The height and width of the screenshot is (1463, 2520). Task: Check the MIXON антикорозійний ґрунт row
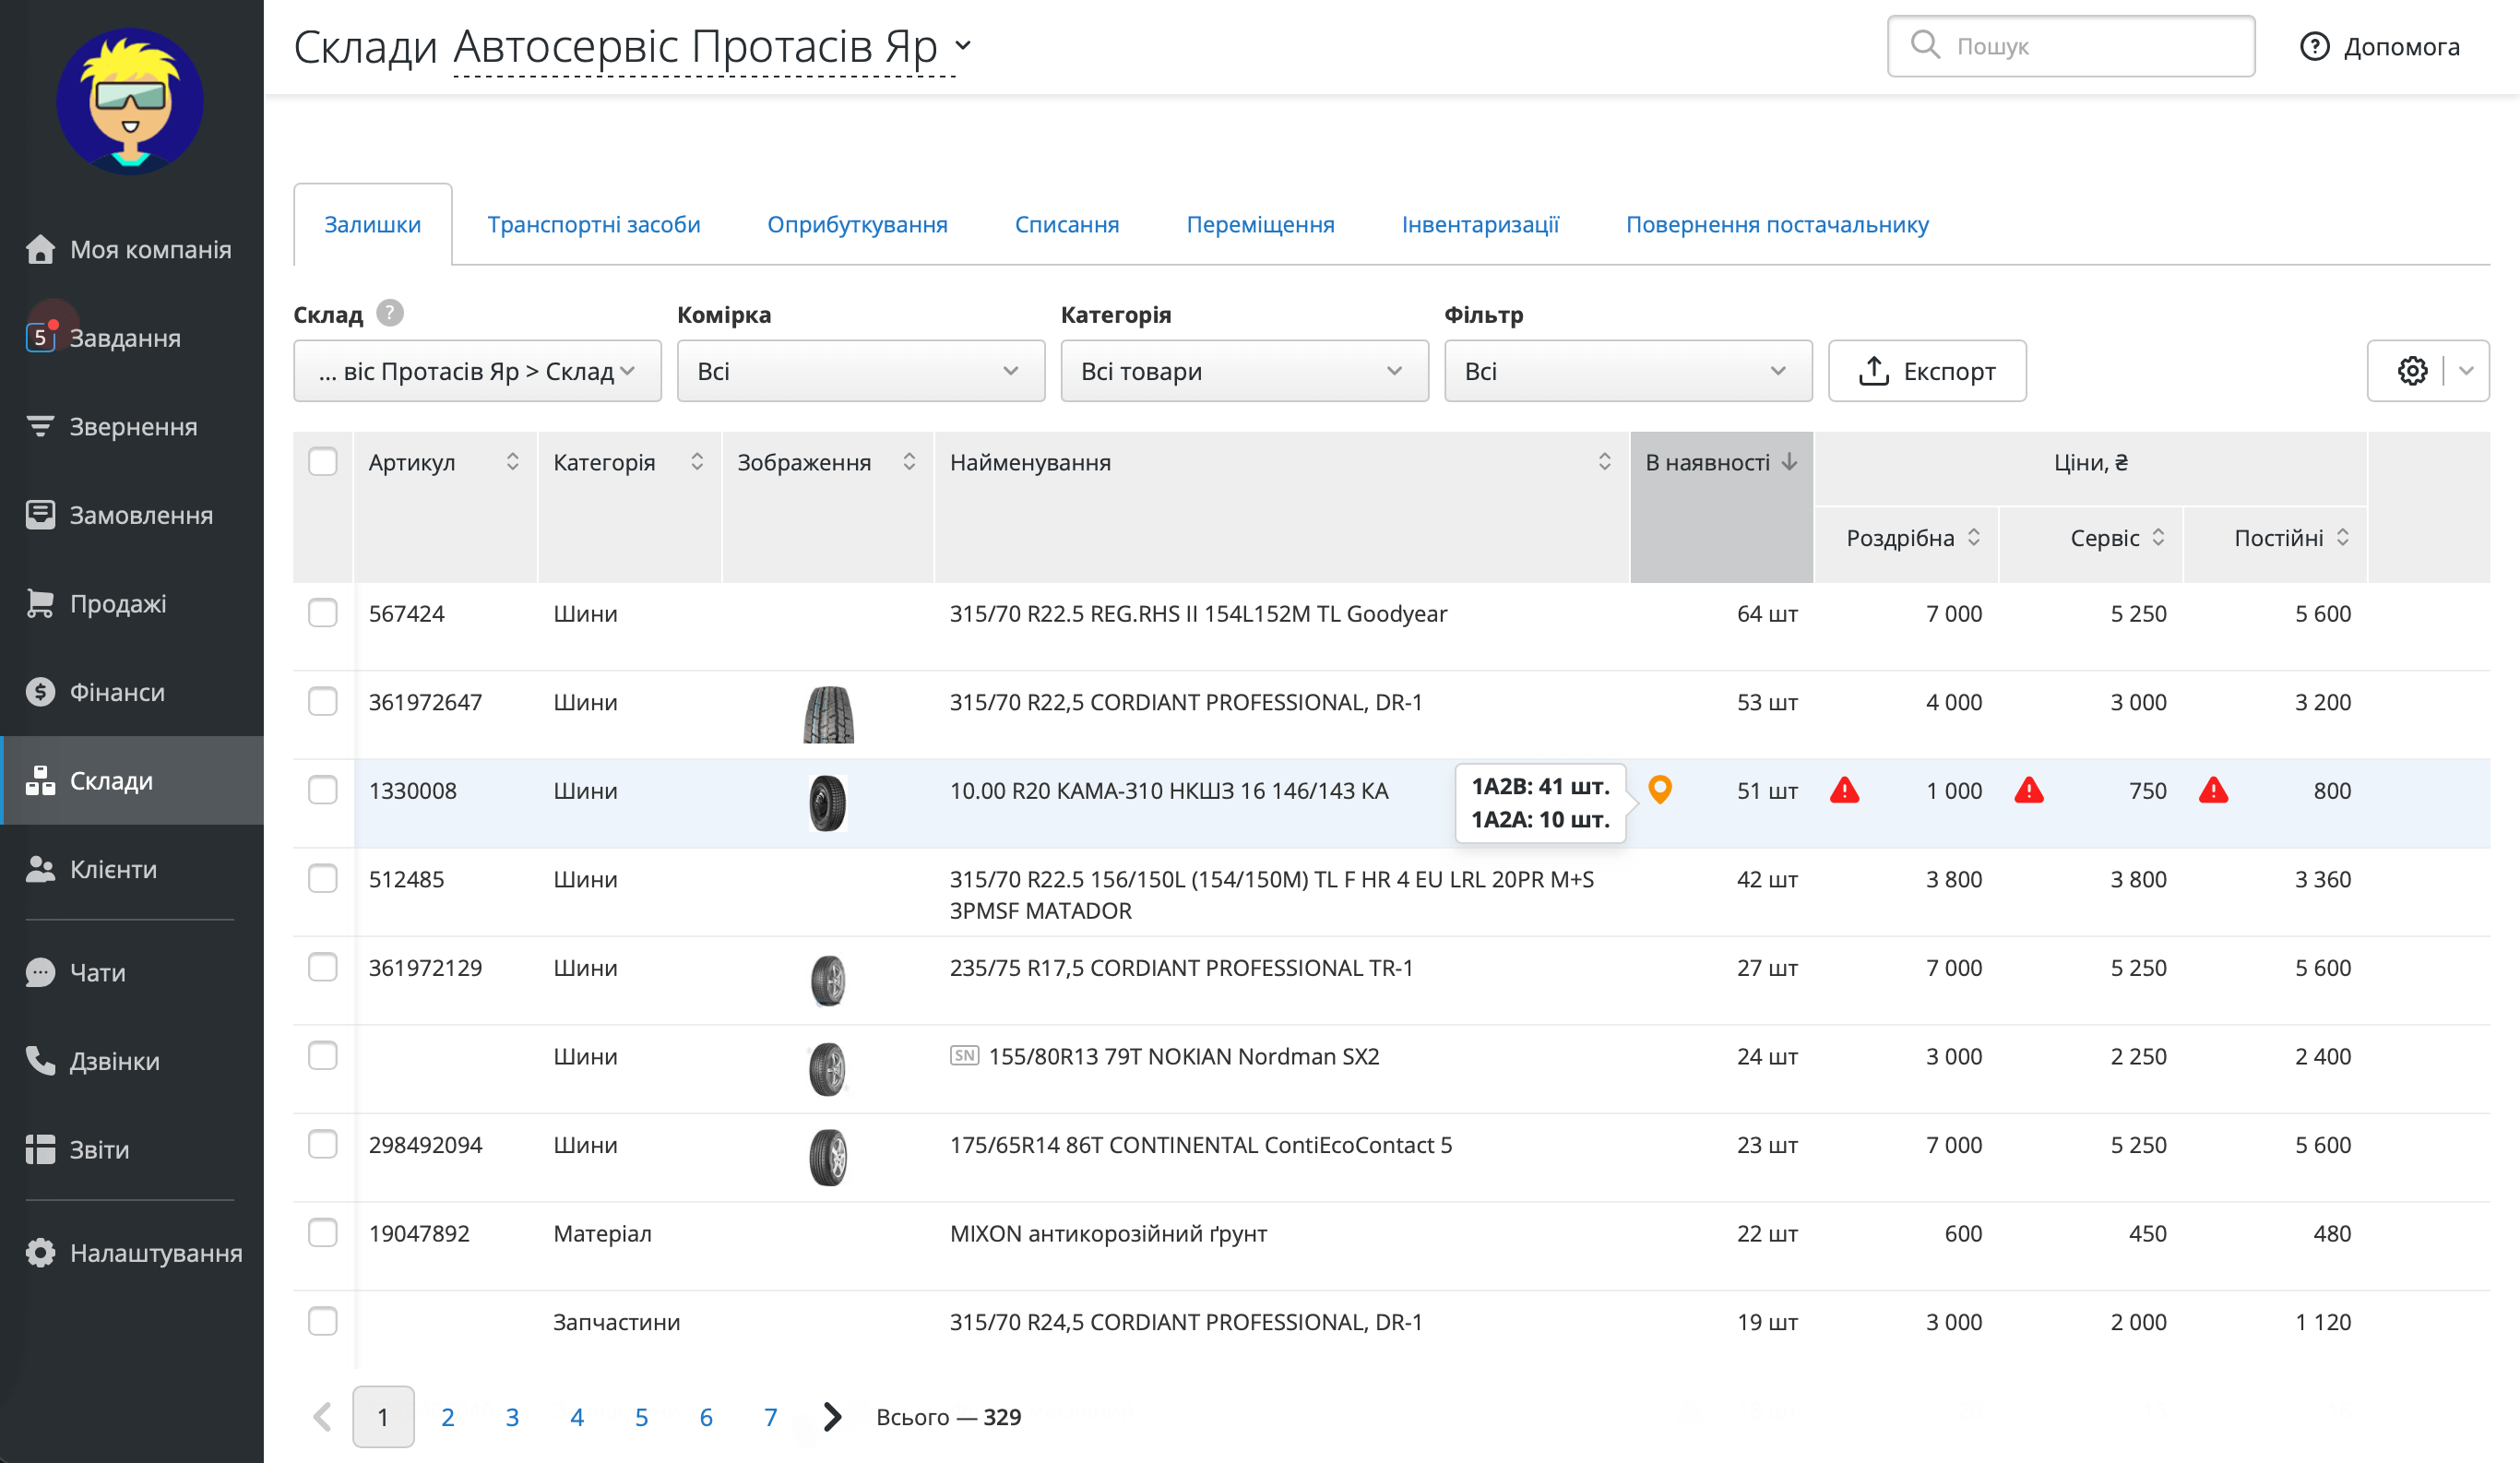[x=323, y=1232]
